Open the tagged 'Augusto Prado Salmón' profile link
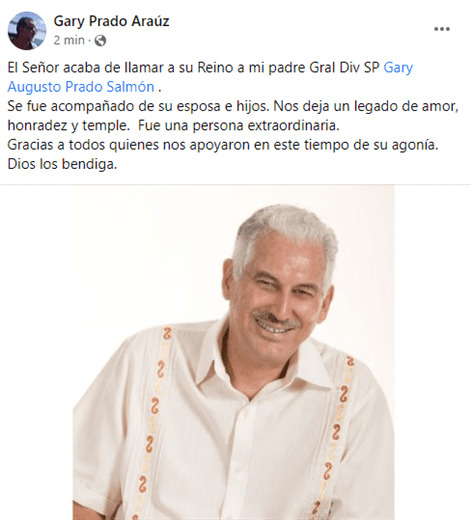This screenshot has width=471, height=520. (81, 87)
